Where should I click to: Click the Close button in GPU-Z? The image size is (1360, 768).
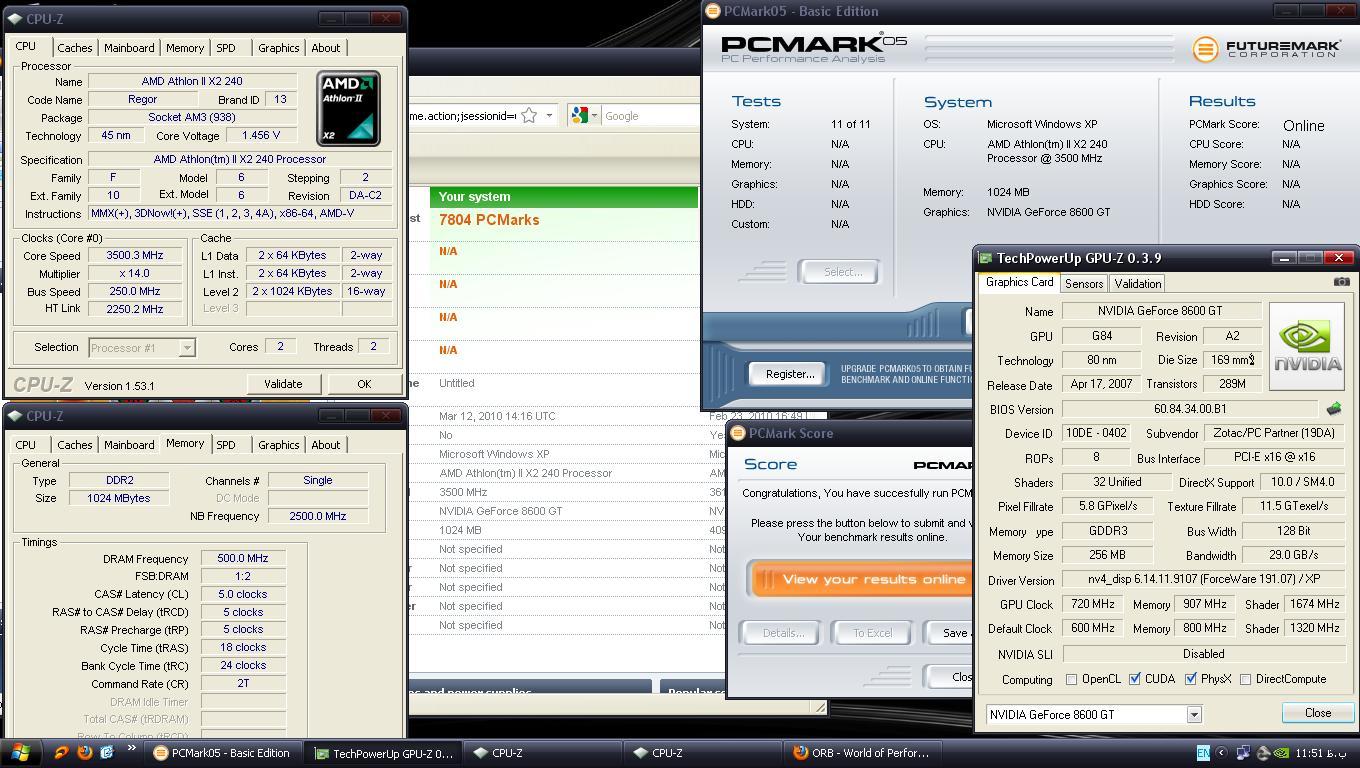point(1317,713)
